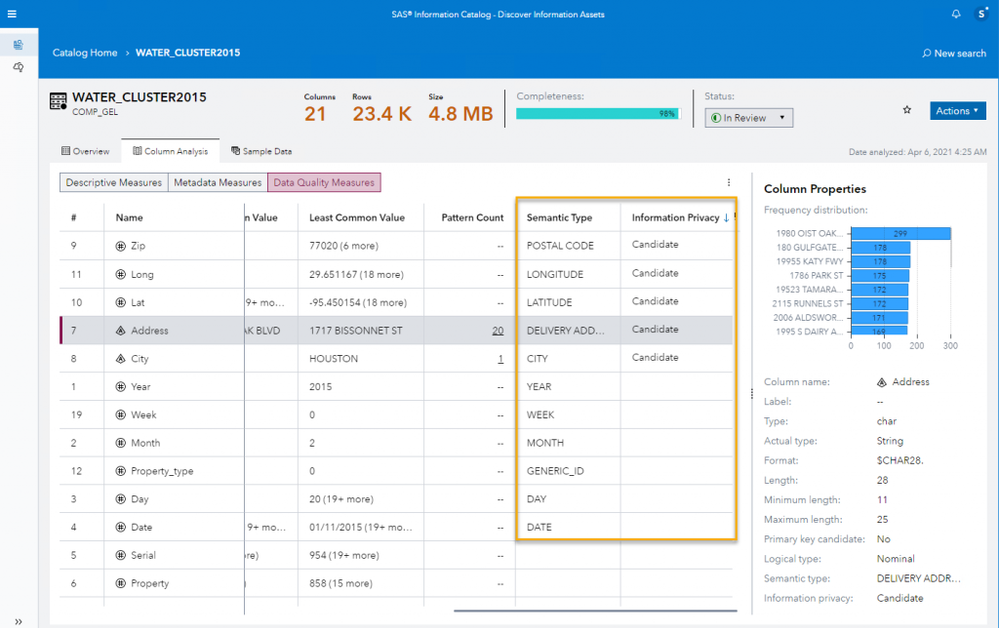Toggle Descriptive Measures view

(113, 183)
